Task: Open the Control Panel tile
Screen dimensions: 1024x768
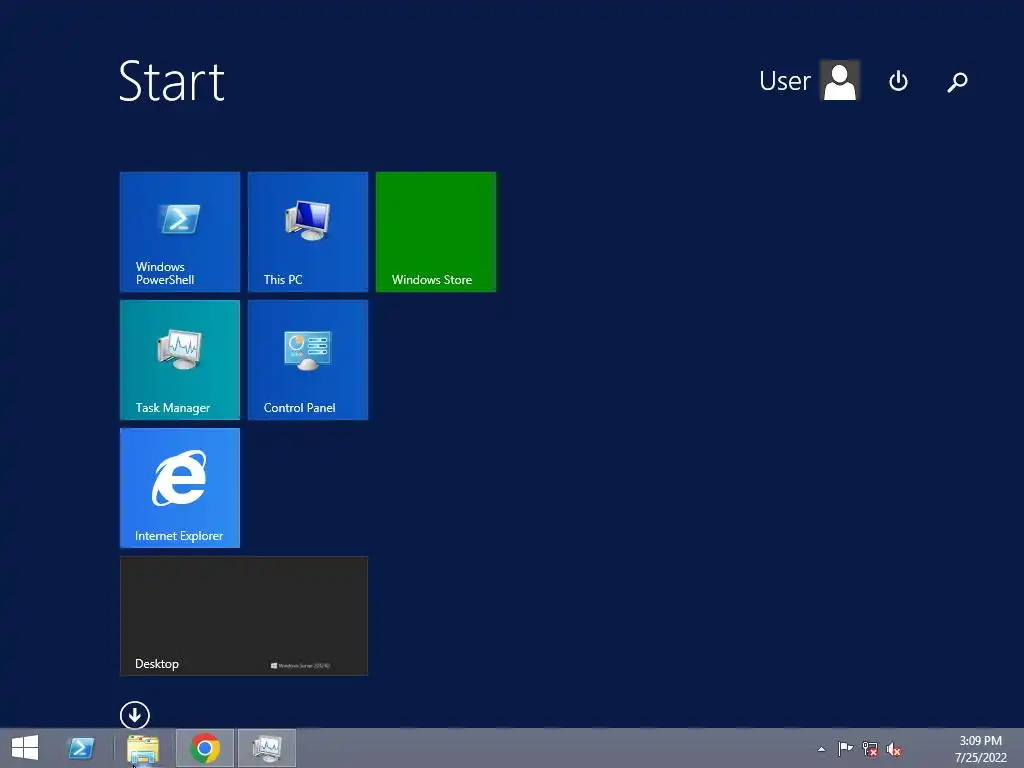Action: [308, 360]
